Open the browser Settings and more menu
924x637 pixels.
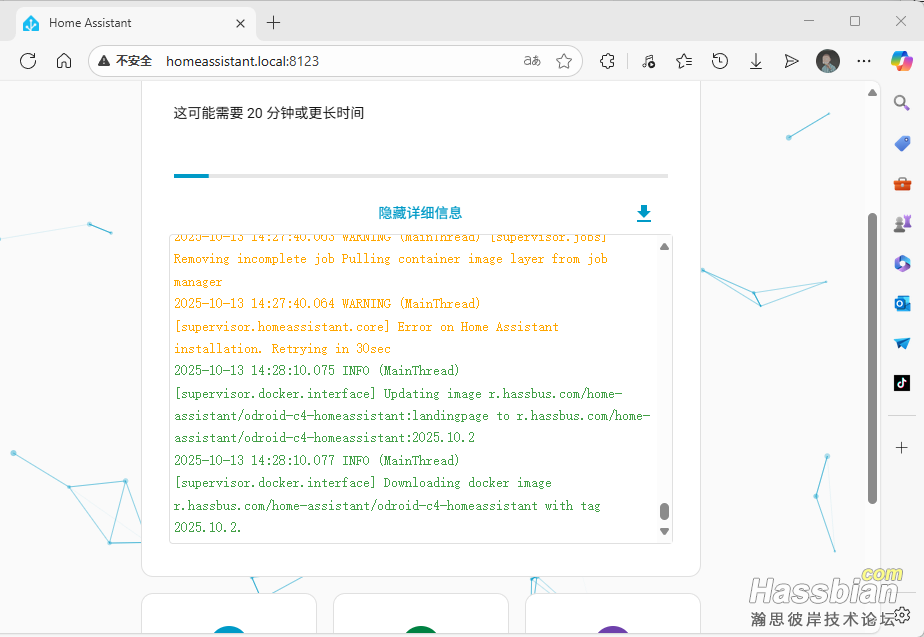pyautogui.click(x=865, y=61)
